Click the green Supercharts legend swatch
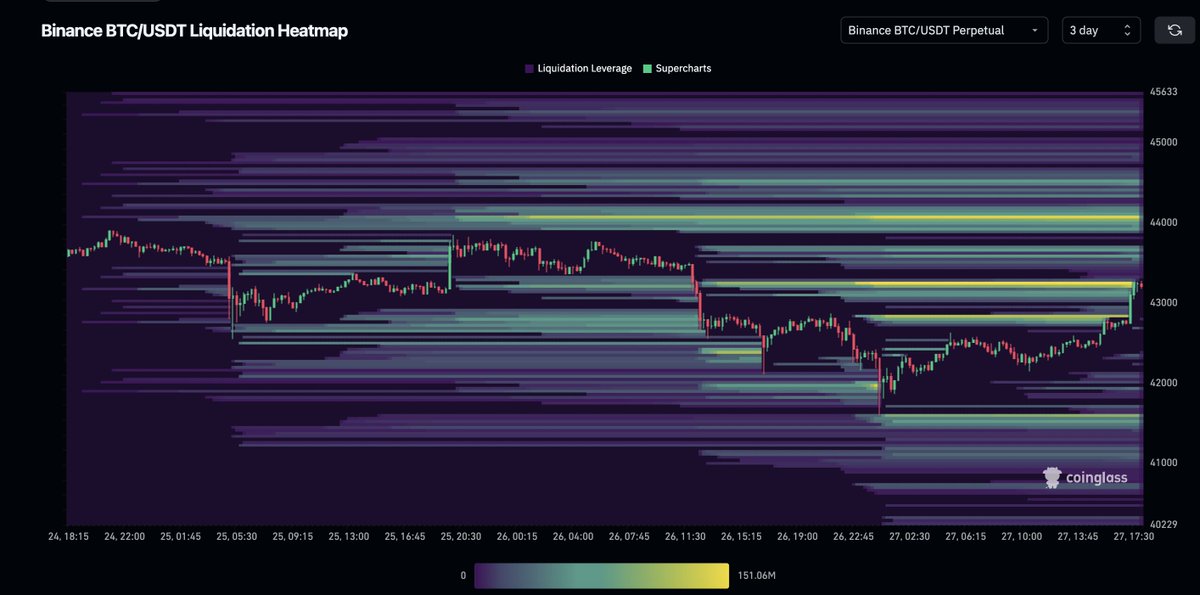The width and height of the screenshot is (1200, 595). pyautogui.click(x=647, y=69)
